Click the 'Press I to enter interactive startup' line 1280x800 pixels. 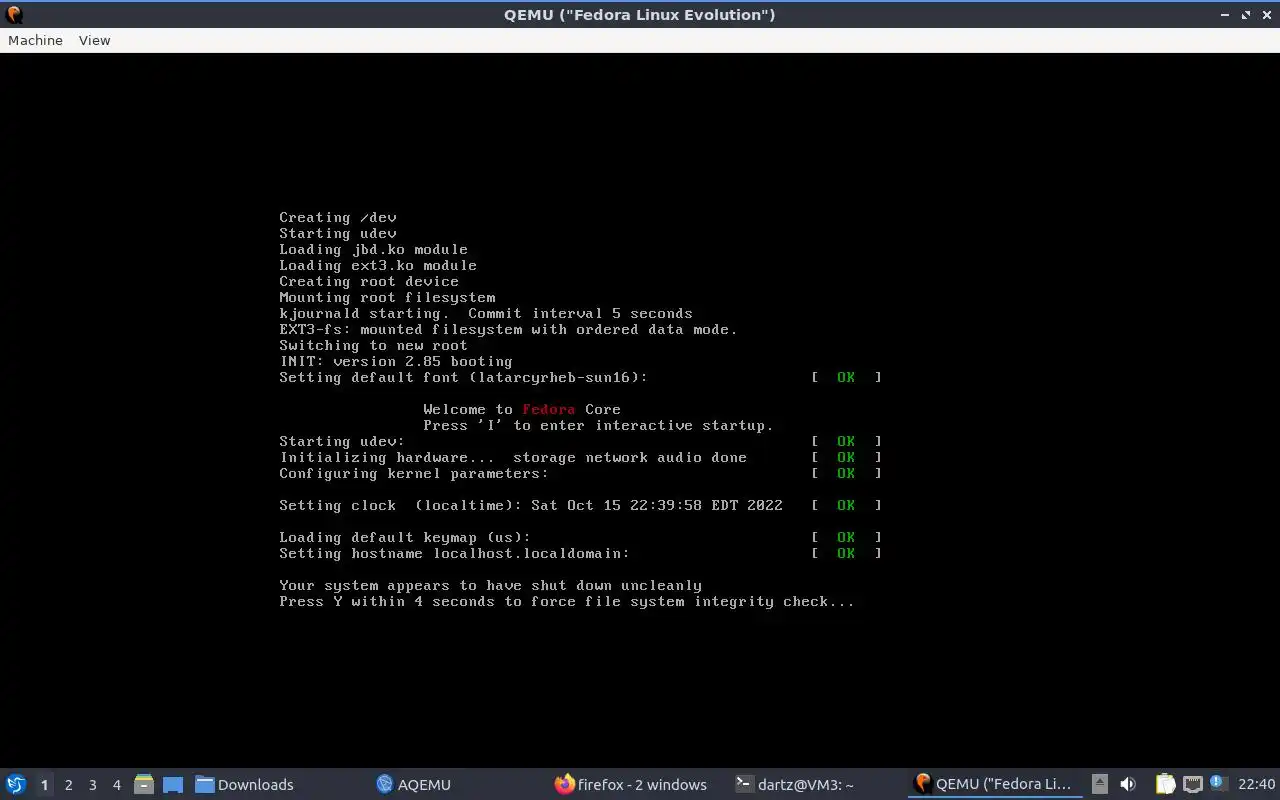point(598,425)
